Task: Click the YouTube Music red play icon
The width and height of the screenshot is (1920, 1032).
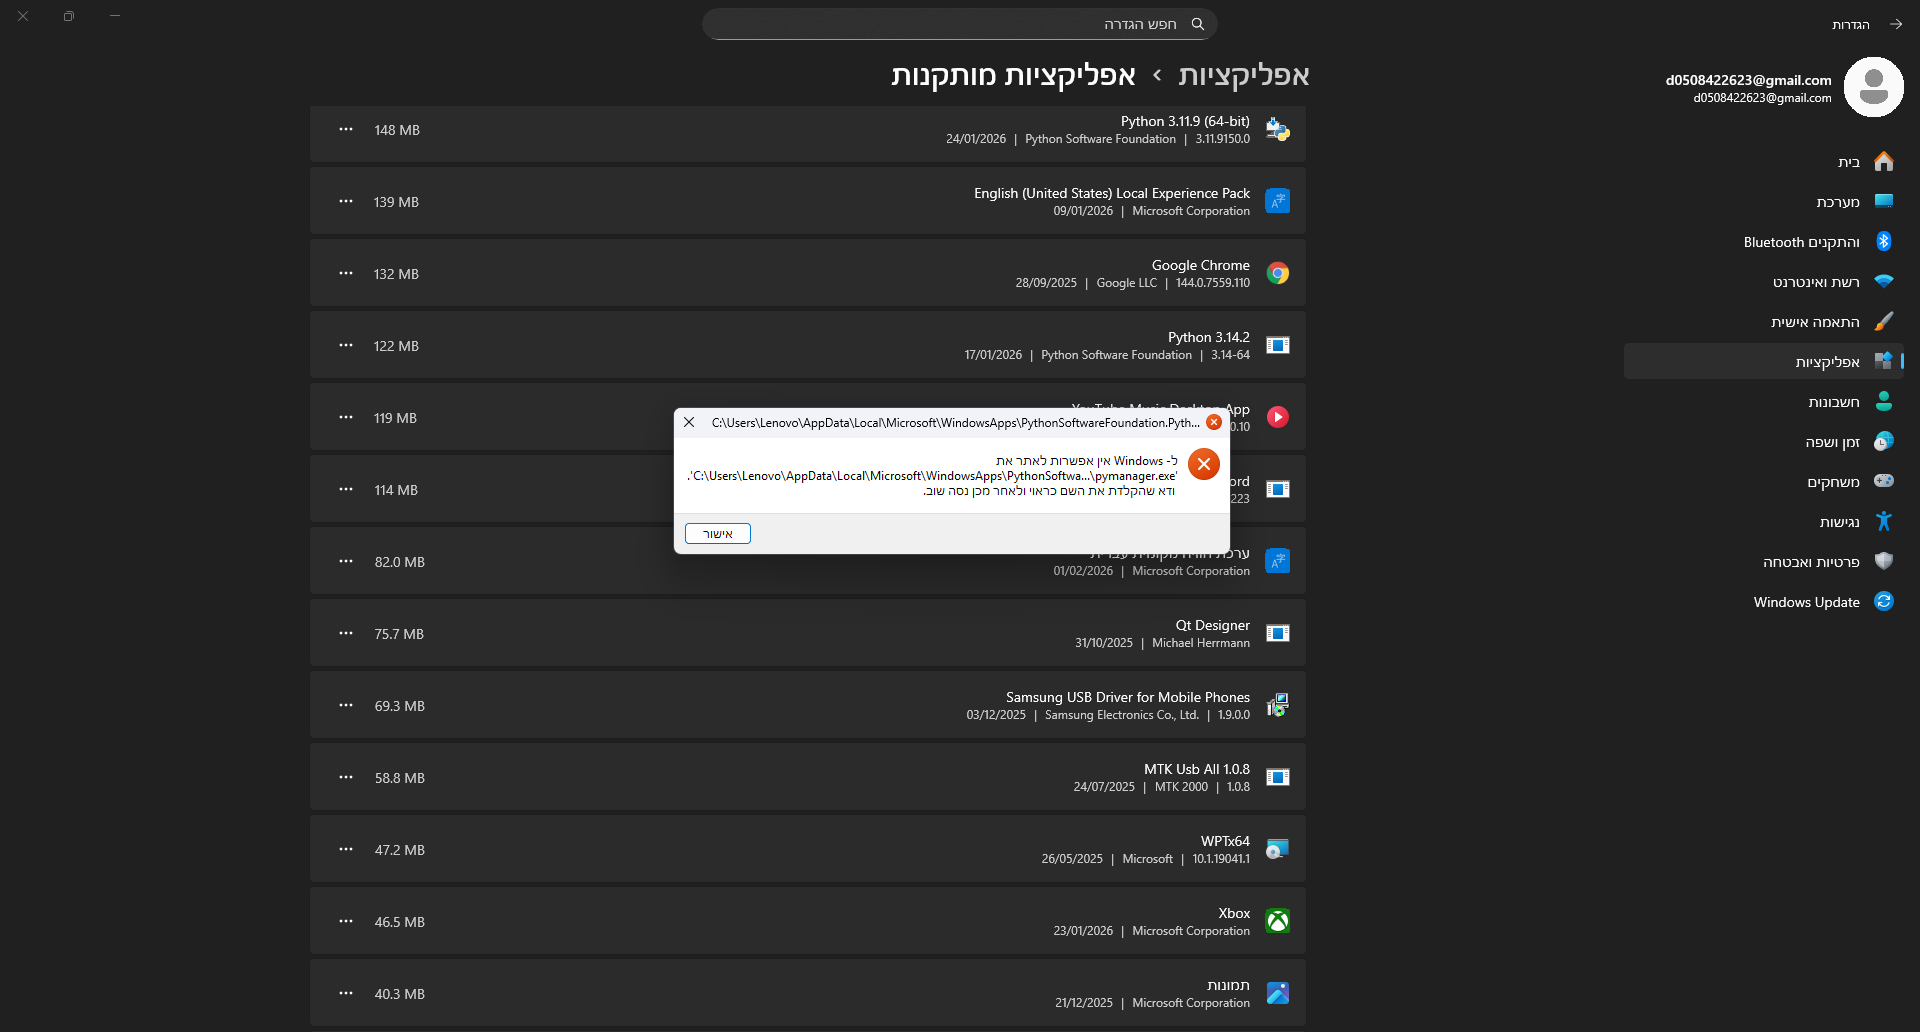Action: point(1277,417)
